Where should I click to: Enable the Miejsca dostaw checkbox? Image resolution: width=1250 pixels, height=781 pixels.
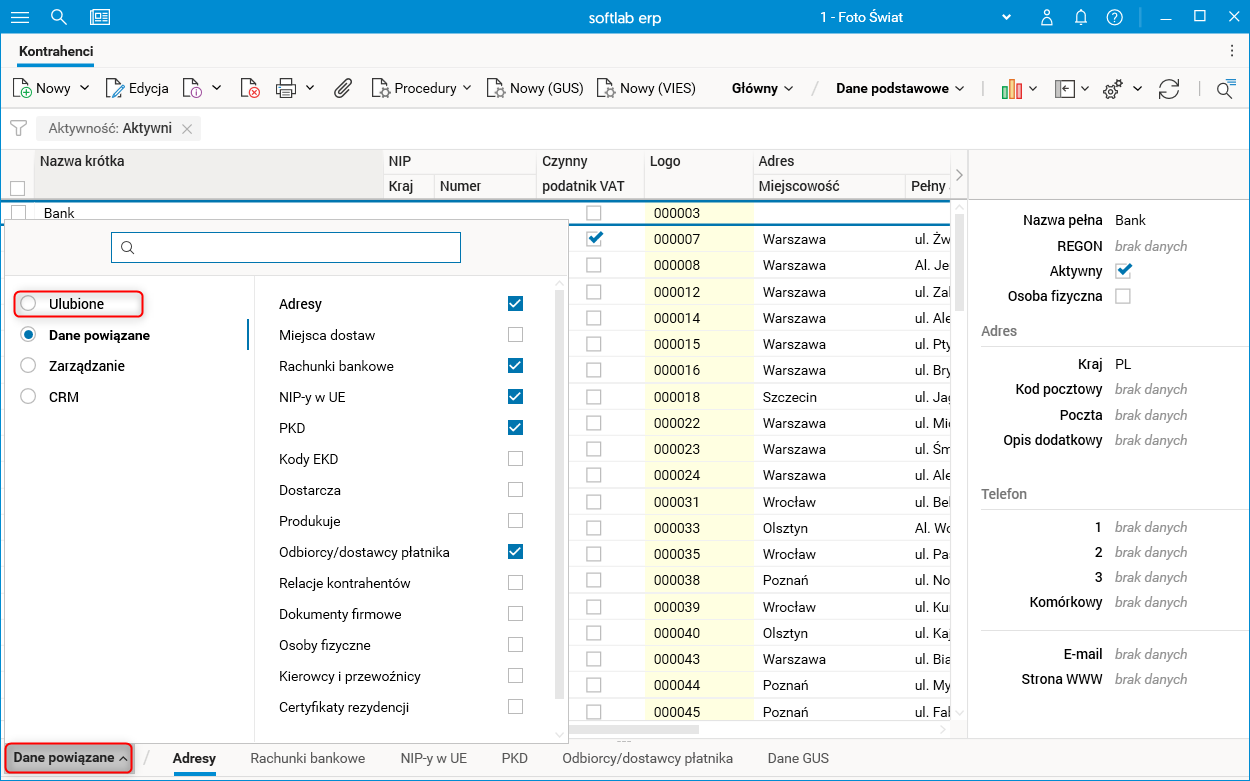tap(515, 335)
